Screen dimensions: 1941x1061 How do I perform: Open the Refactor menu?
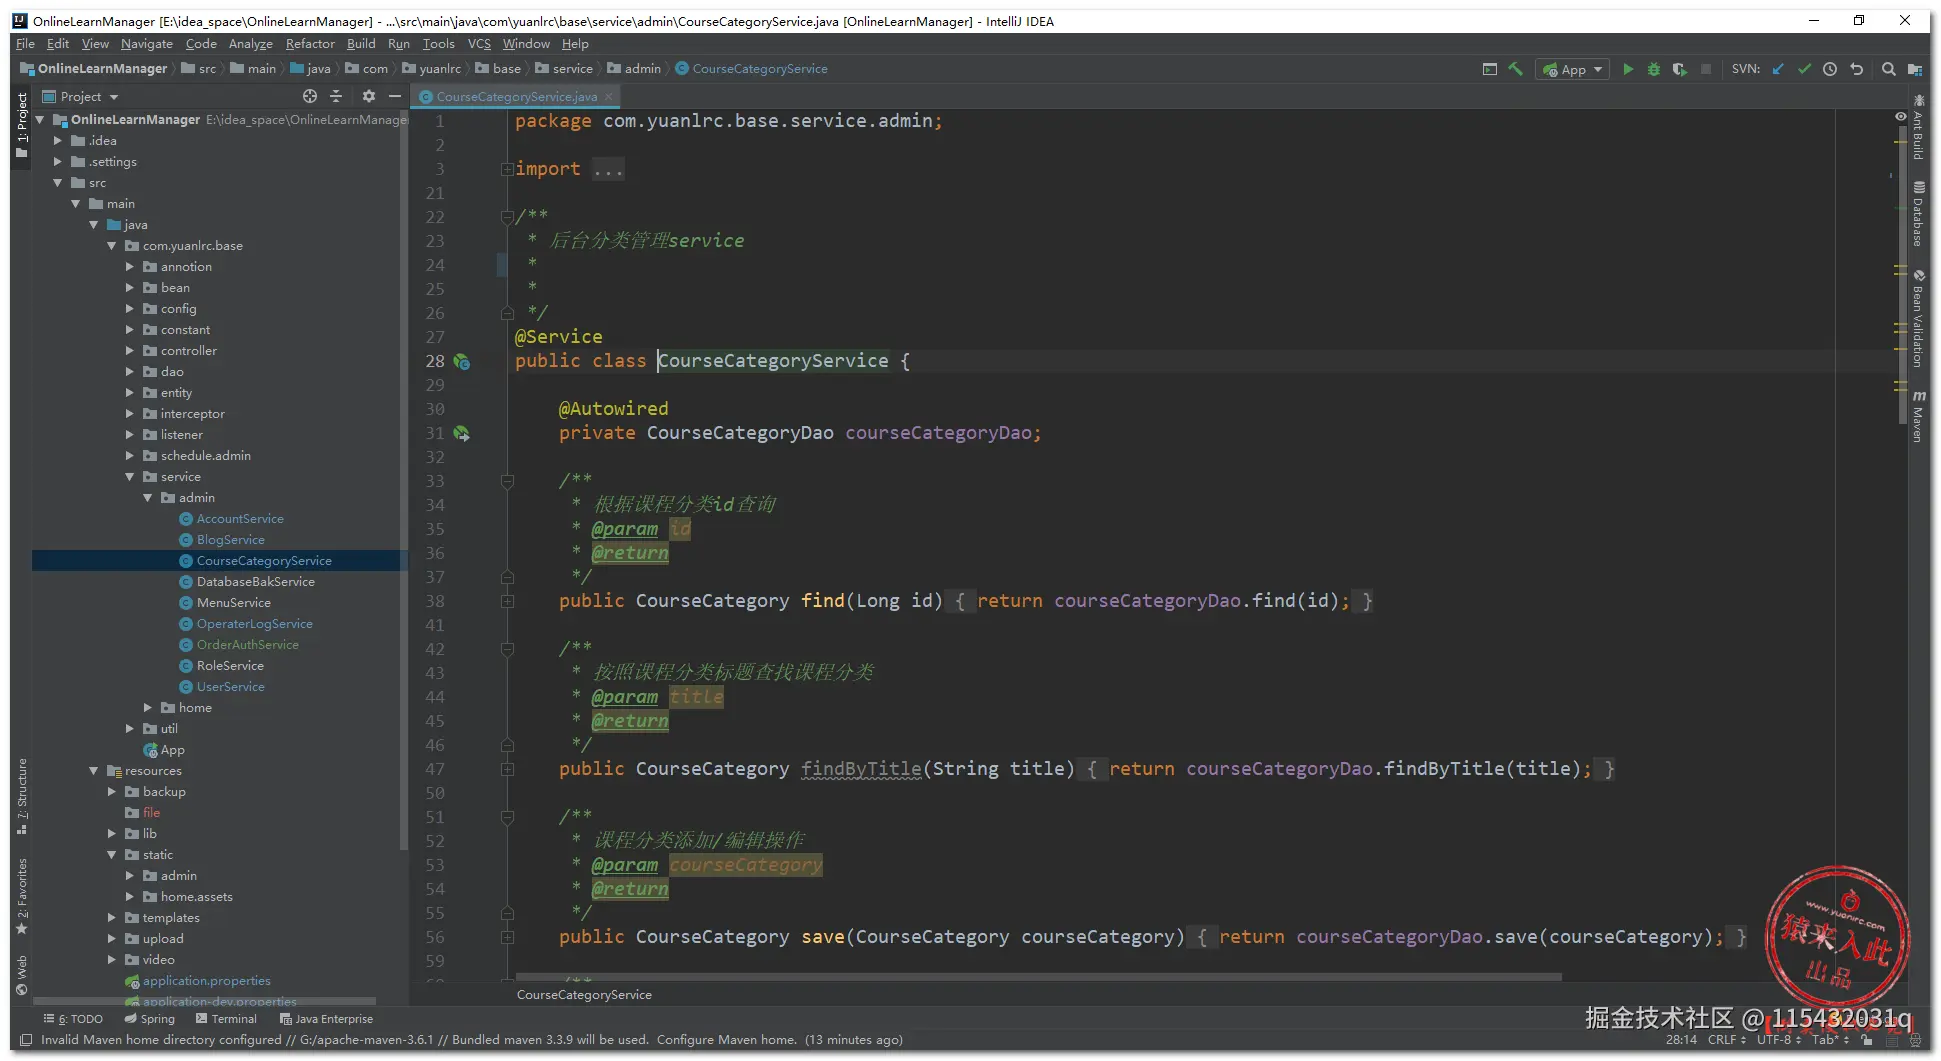[310, 44]
